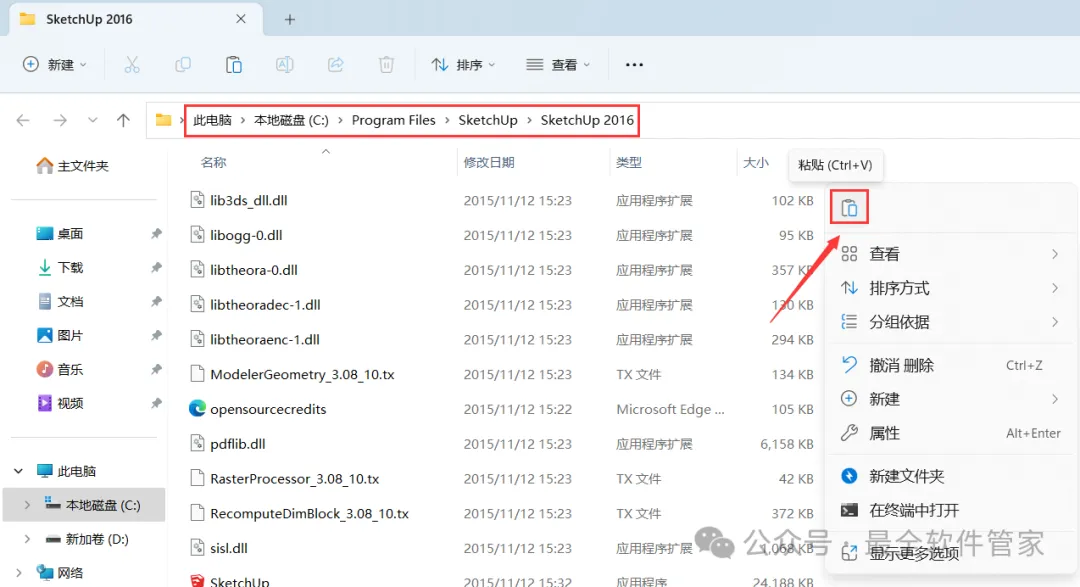Open 桌面 in quick access
The width and height of the screenshot is (1080, 587).
(60, 234)
